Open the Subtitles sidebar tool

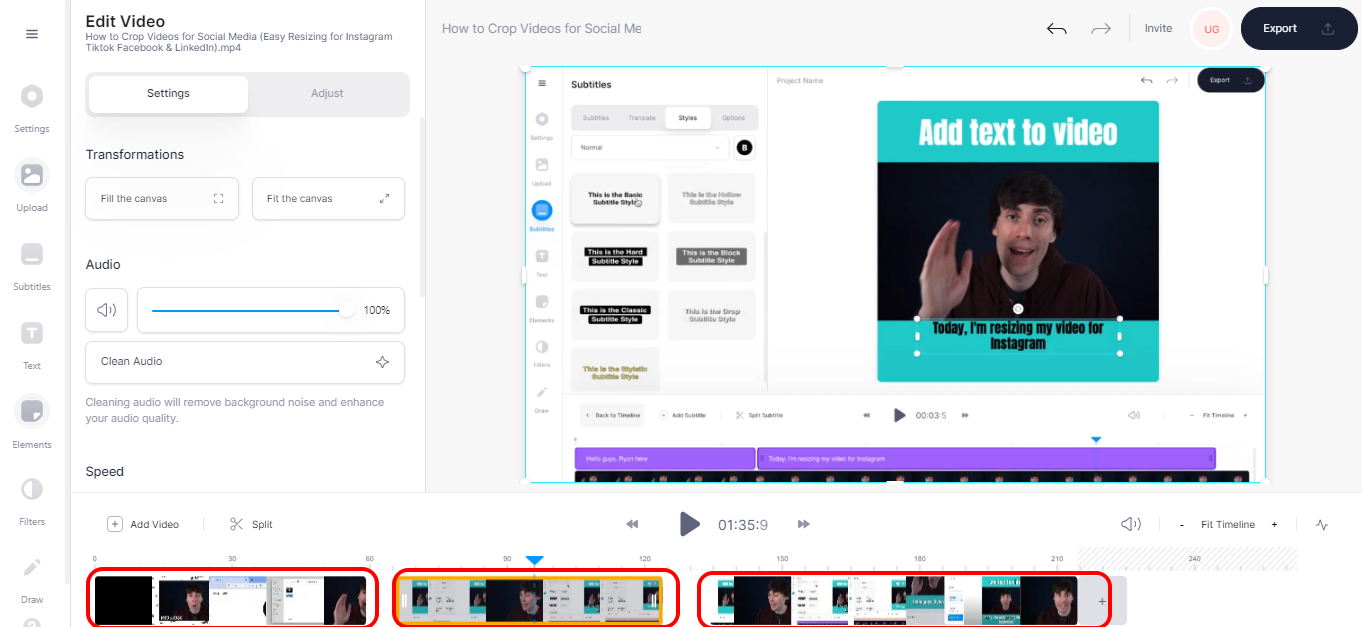click(32, 265)
